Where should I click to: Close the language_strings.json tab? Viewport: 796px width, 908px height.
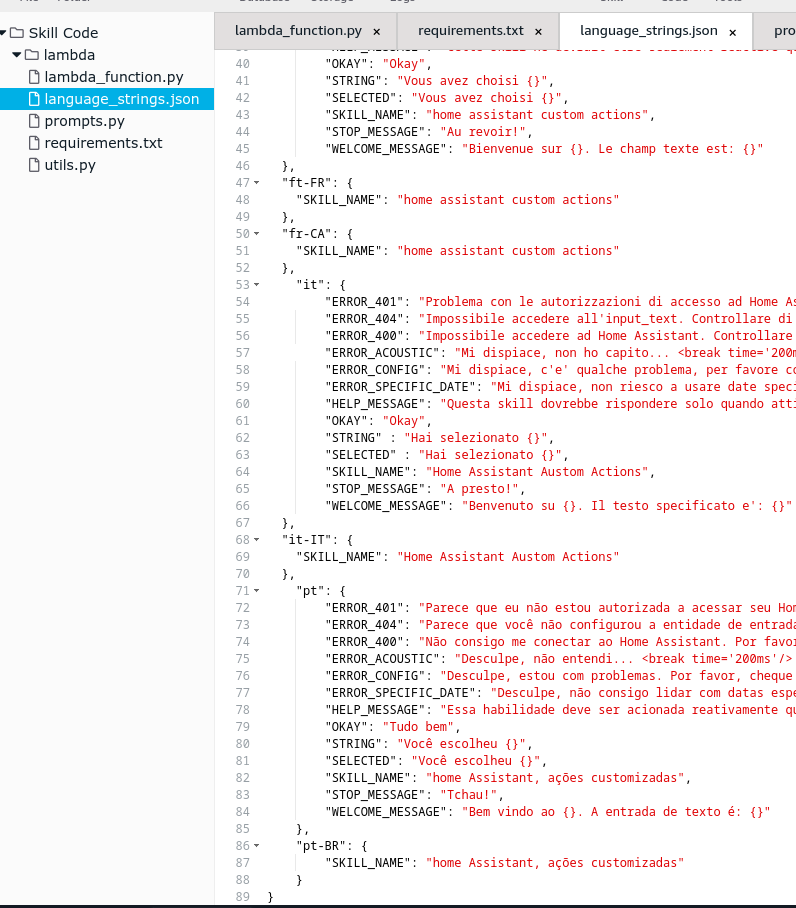[732, 31]
